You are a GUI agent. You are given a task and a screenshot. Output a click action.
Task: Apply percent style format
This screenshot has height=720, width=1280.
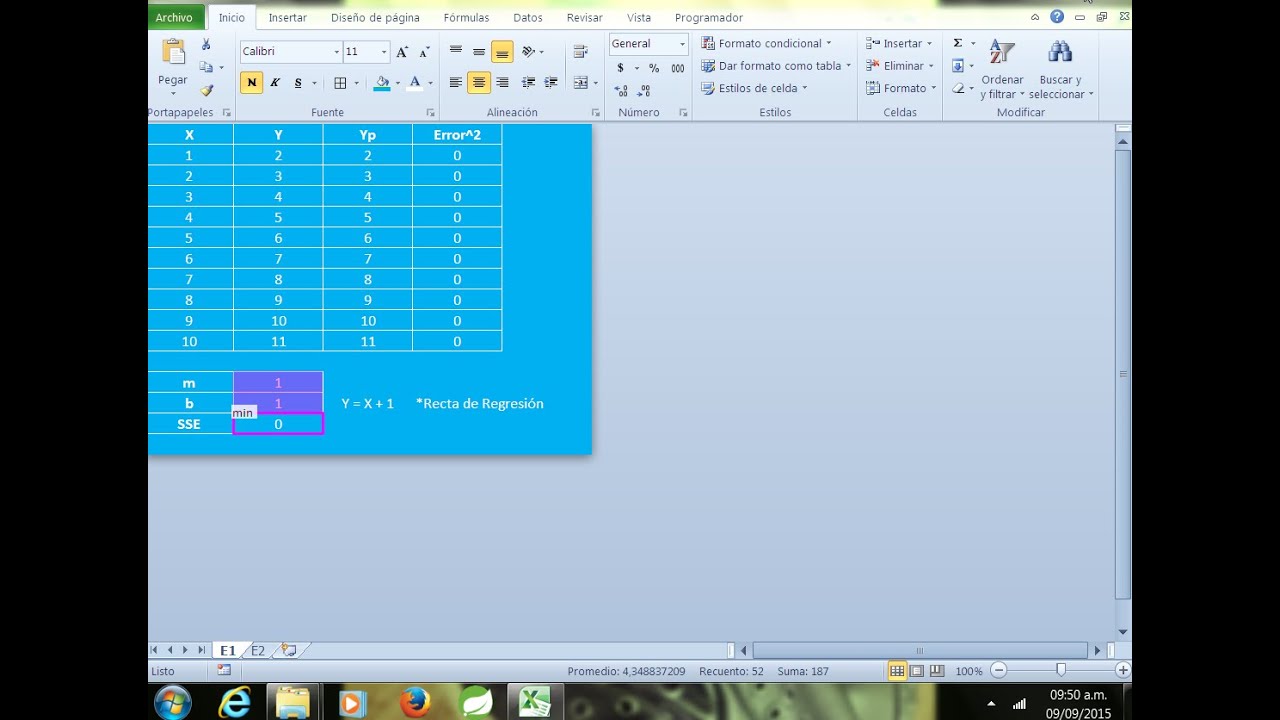coord(654,68)
